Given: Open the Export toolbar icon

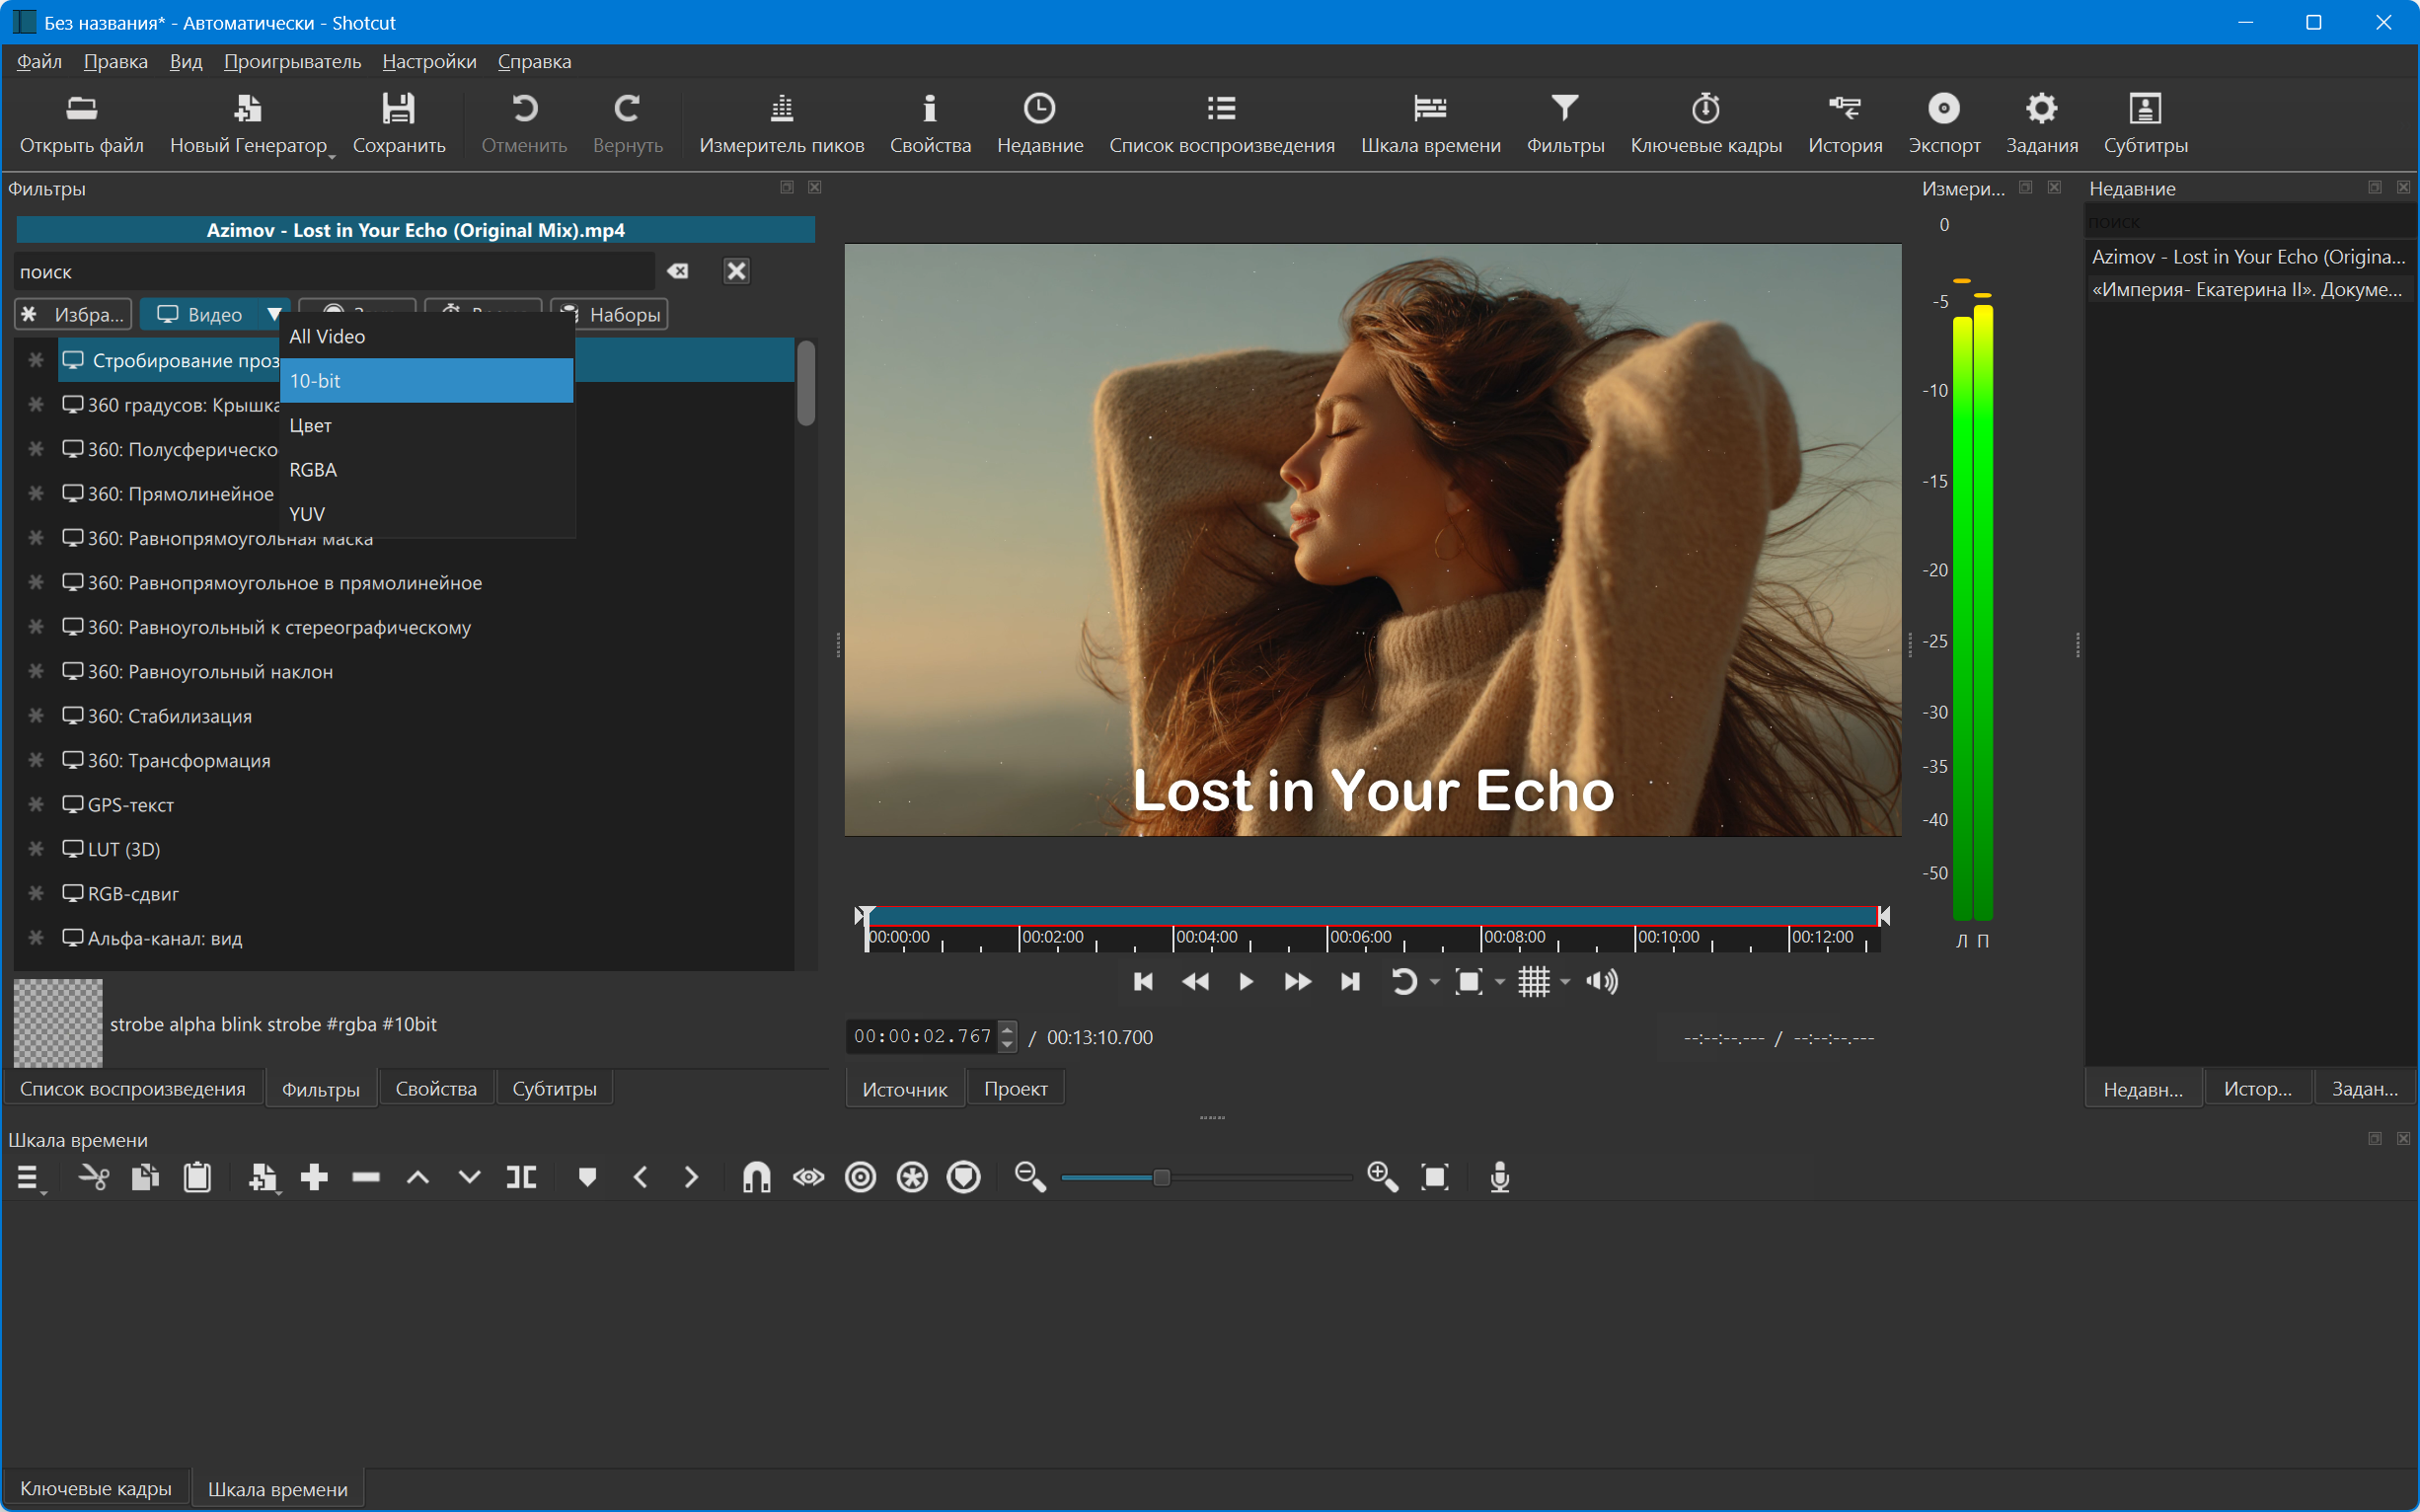Looking at the screenshot, I should tap(1943, 108).
